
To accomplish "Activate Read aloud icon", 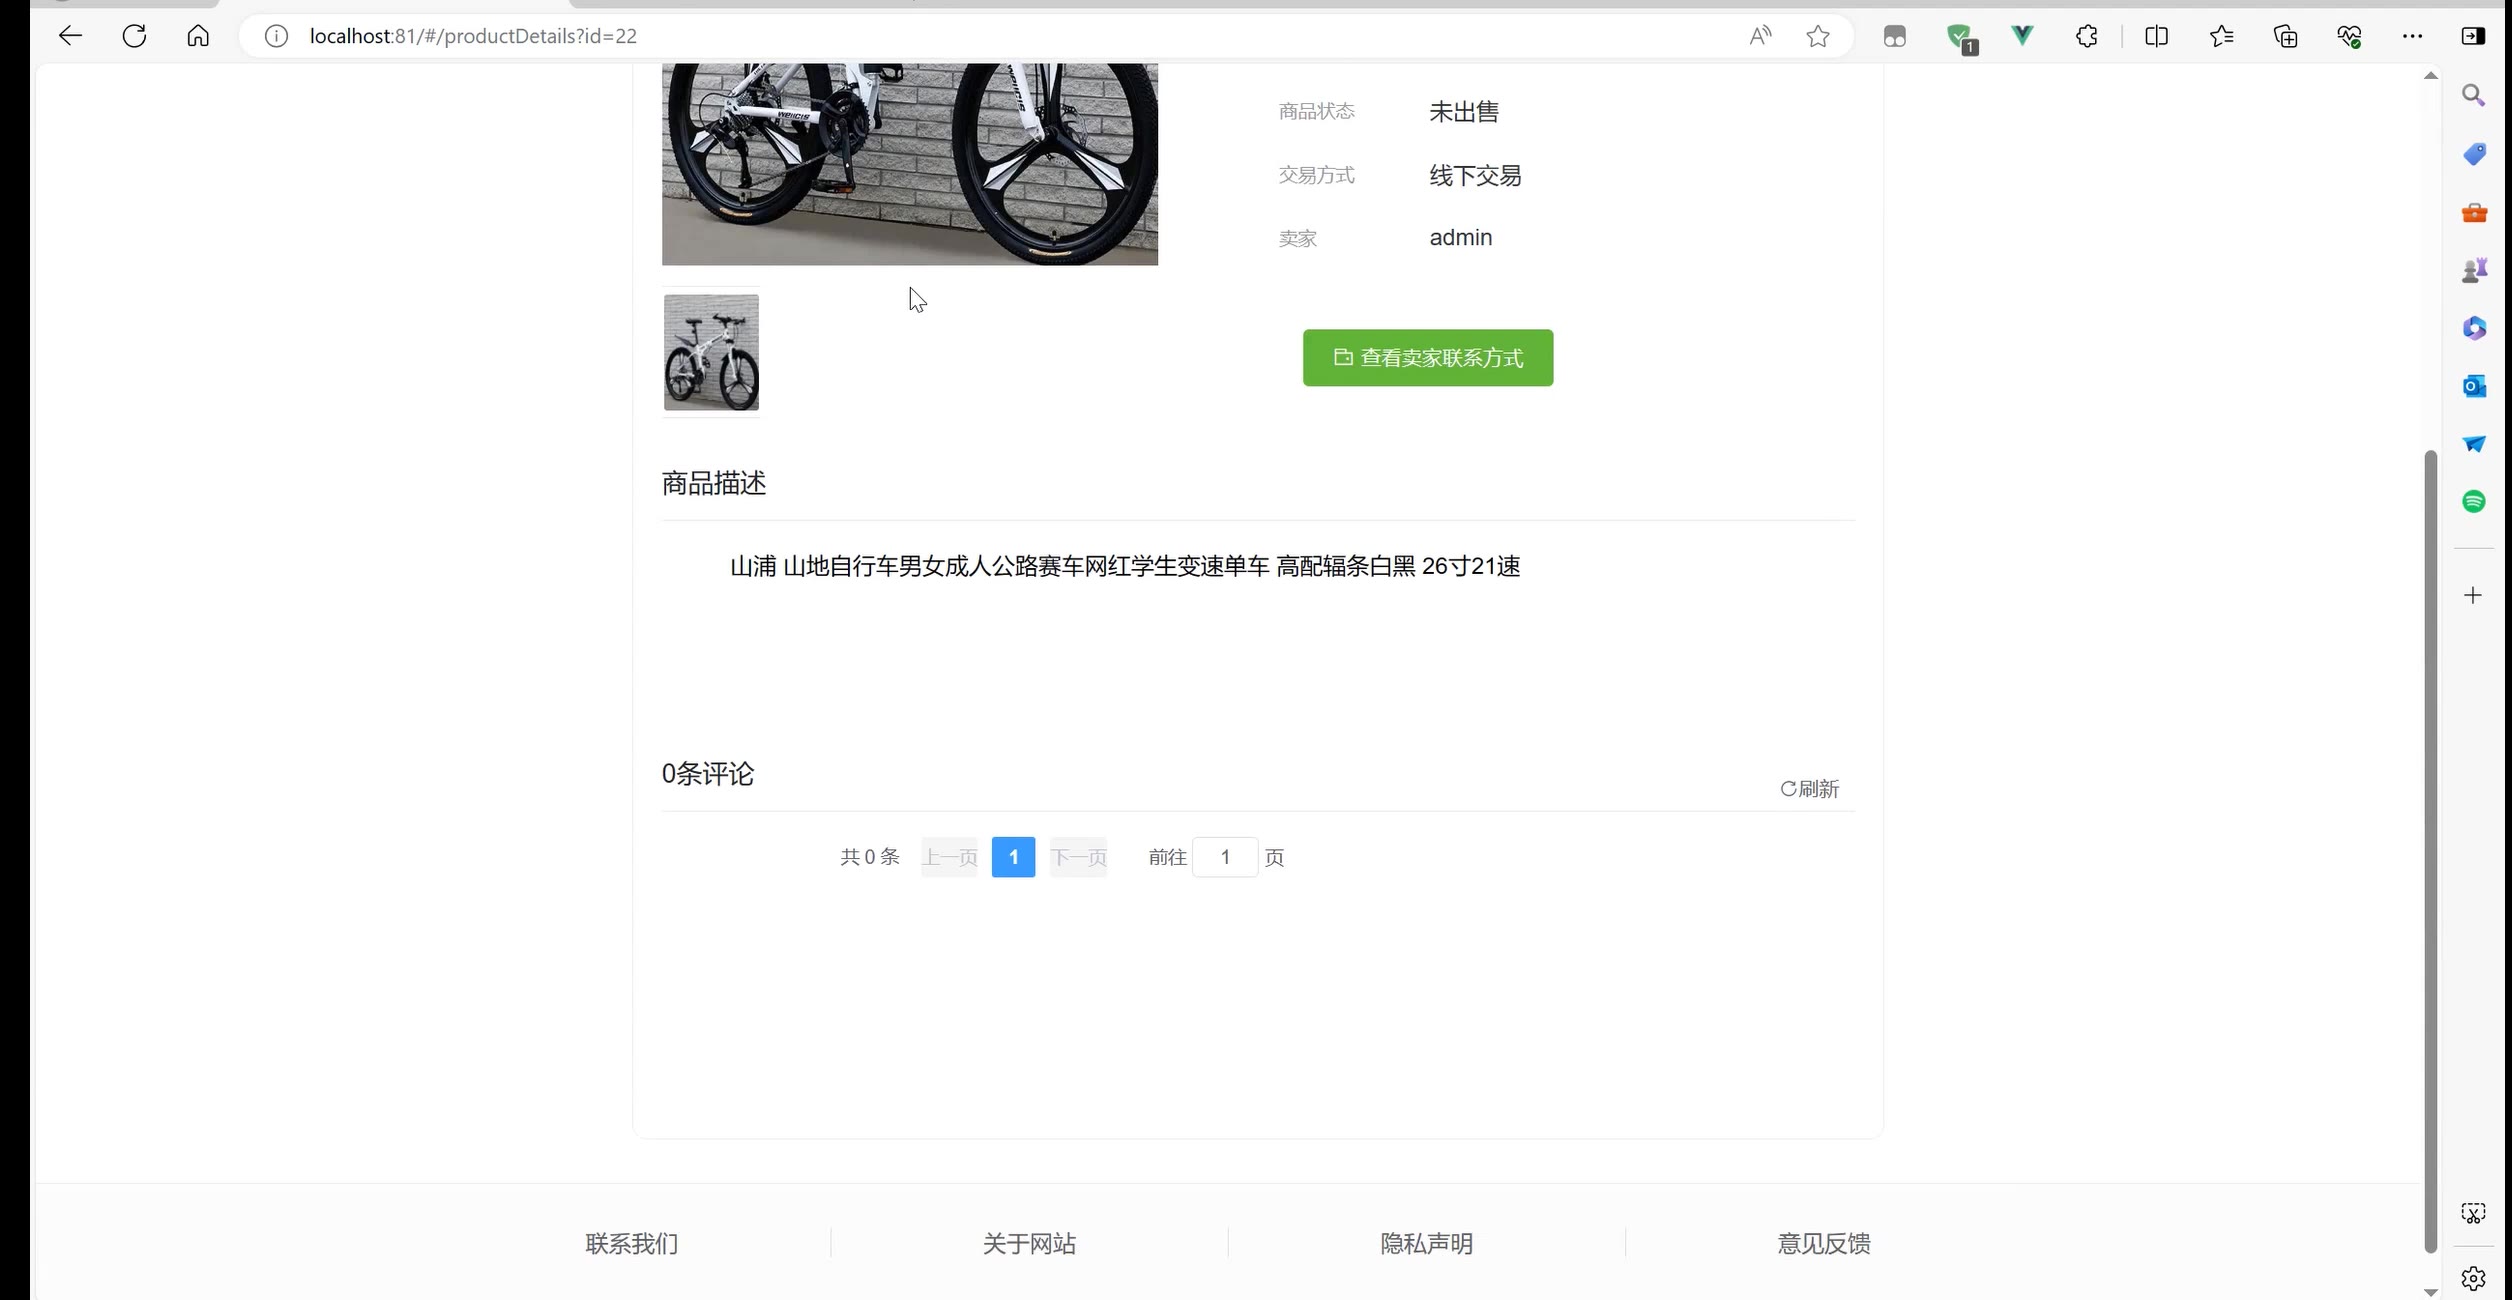I will (x=1760, y=36).
